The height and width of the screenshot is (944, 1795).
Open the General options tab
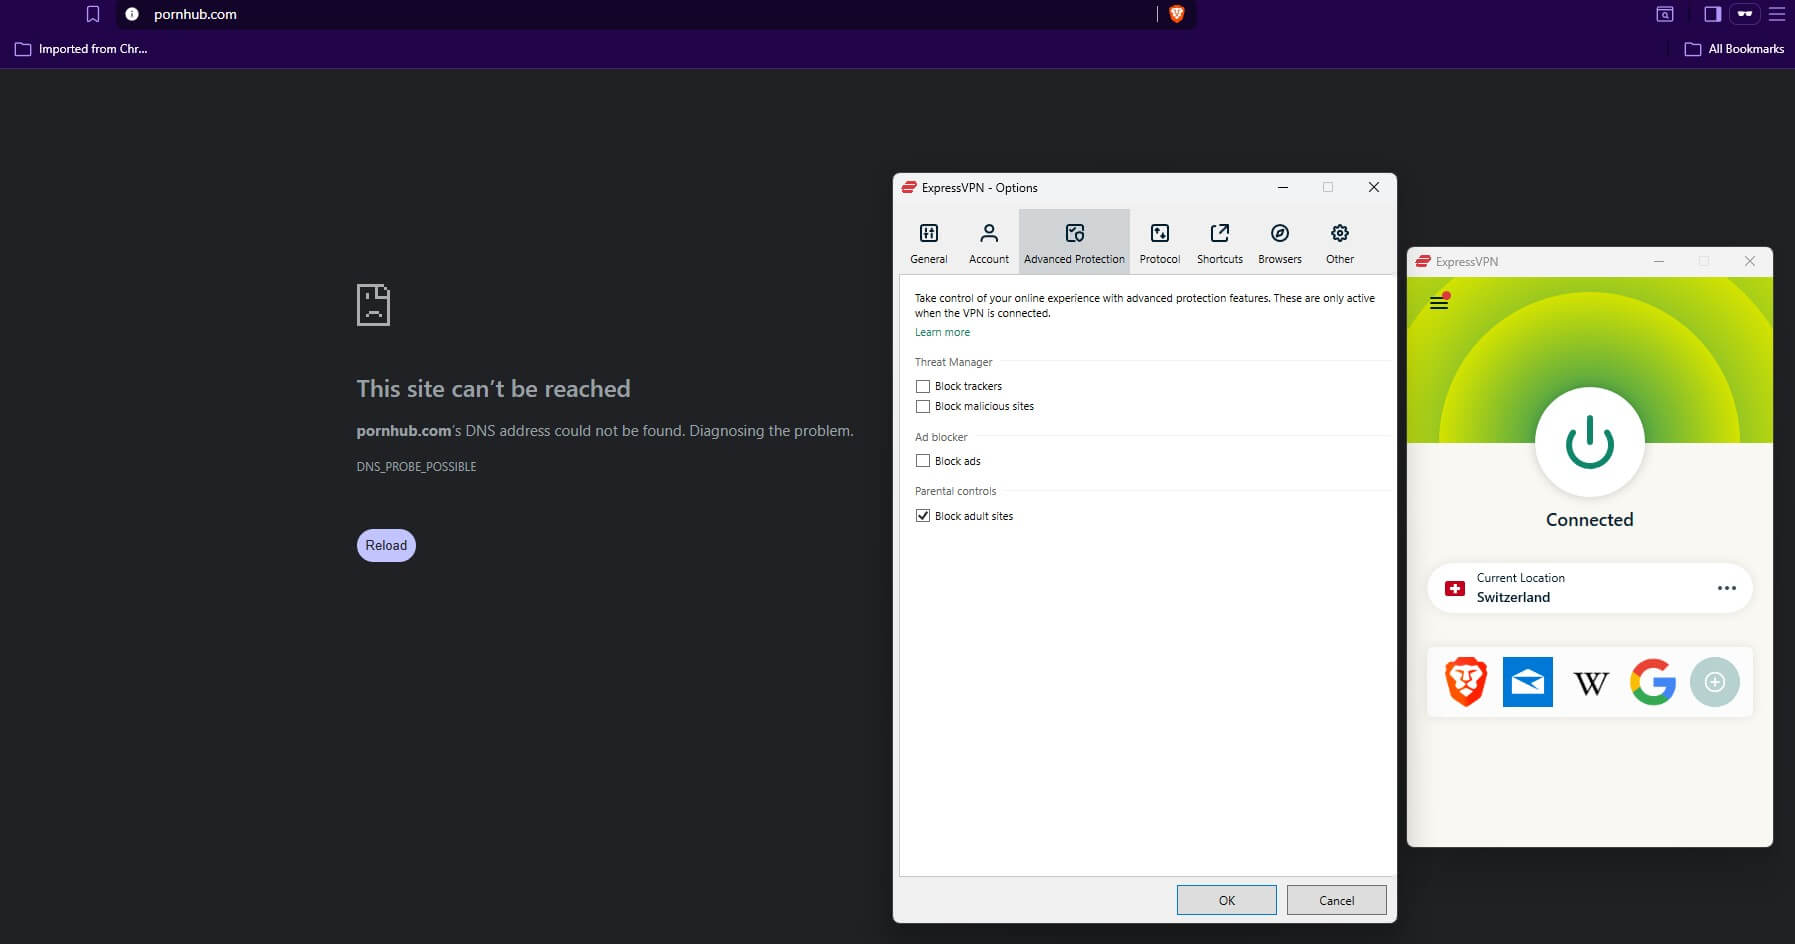[x=928, y=243]
